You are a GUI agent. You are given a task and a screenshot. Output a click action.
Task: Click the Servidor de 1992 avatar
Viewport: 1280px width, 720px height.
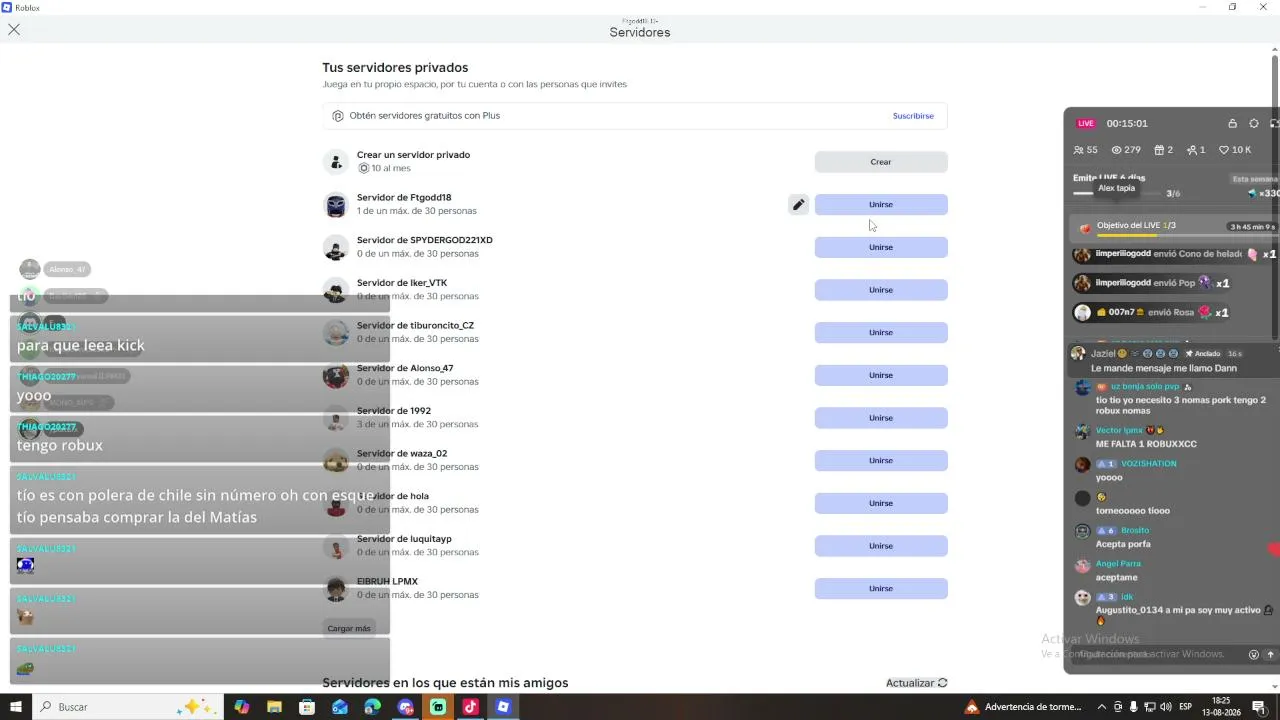336,418
